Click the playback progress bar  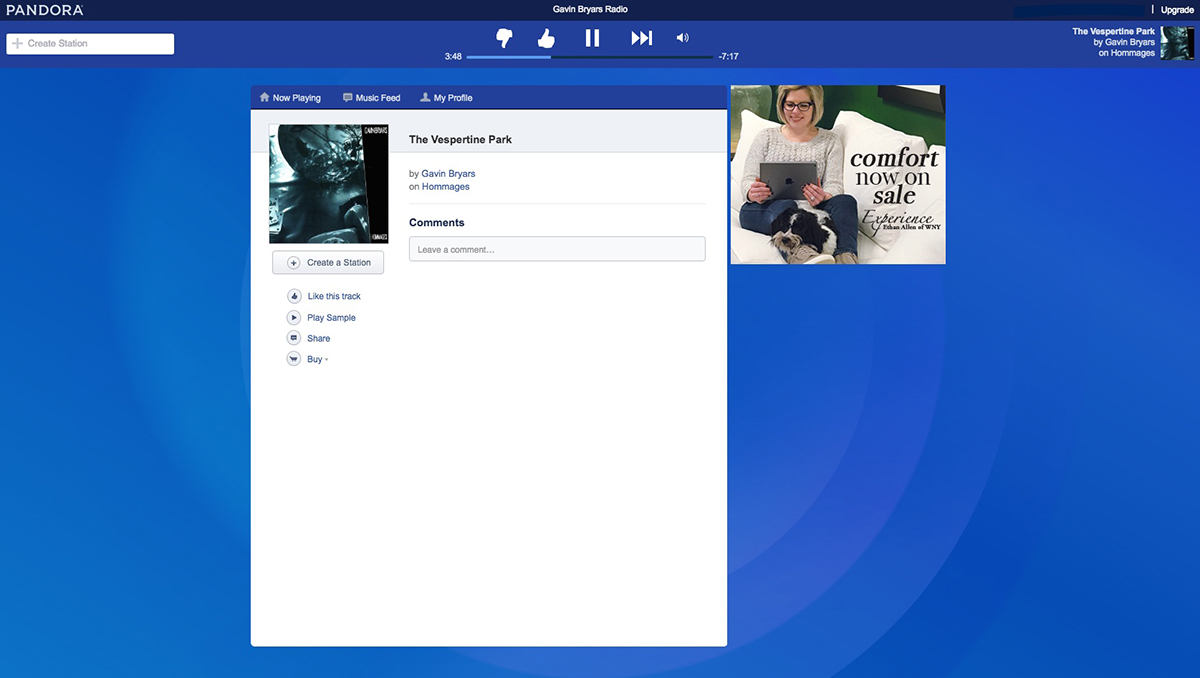590,57
